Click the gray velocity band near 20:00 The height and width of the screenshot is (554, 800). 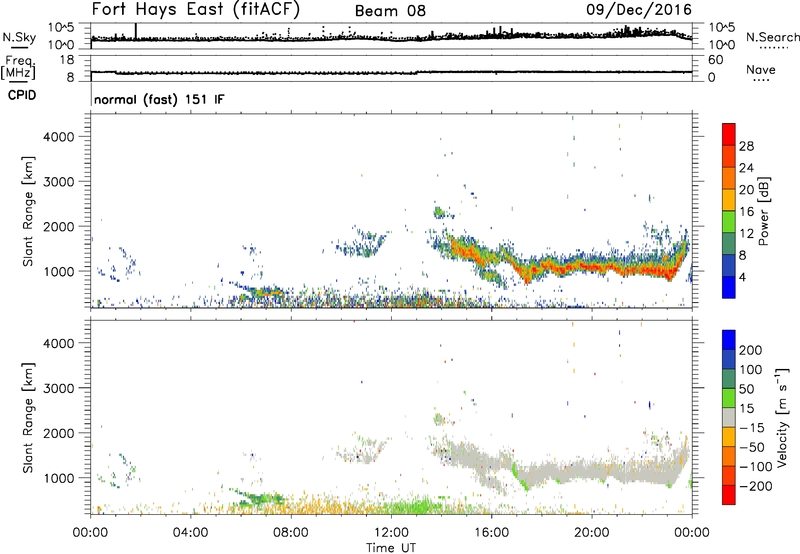point(592,473)
